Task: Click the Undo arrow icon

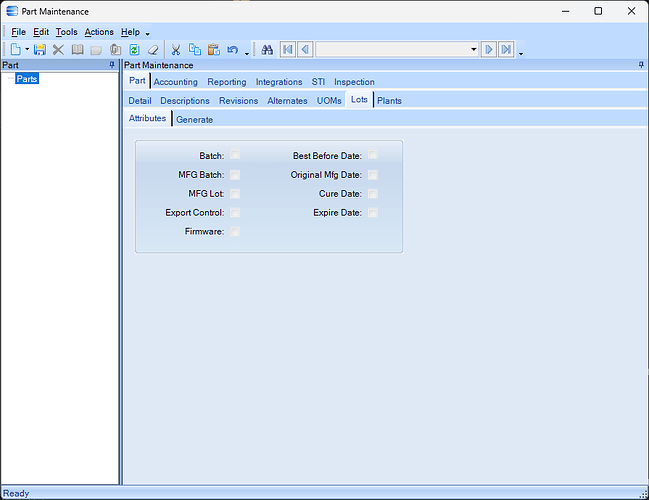Action: (233, 50)
